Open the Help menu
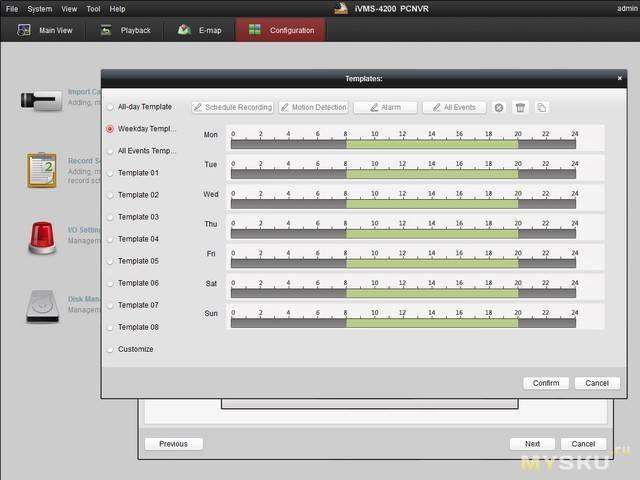This screenshot has height=480, width=640. coord(117,9)
